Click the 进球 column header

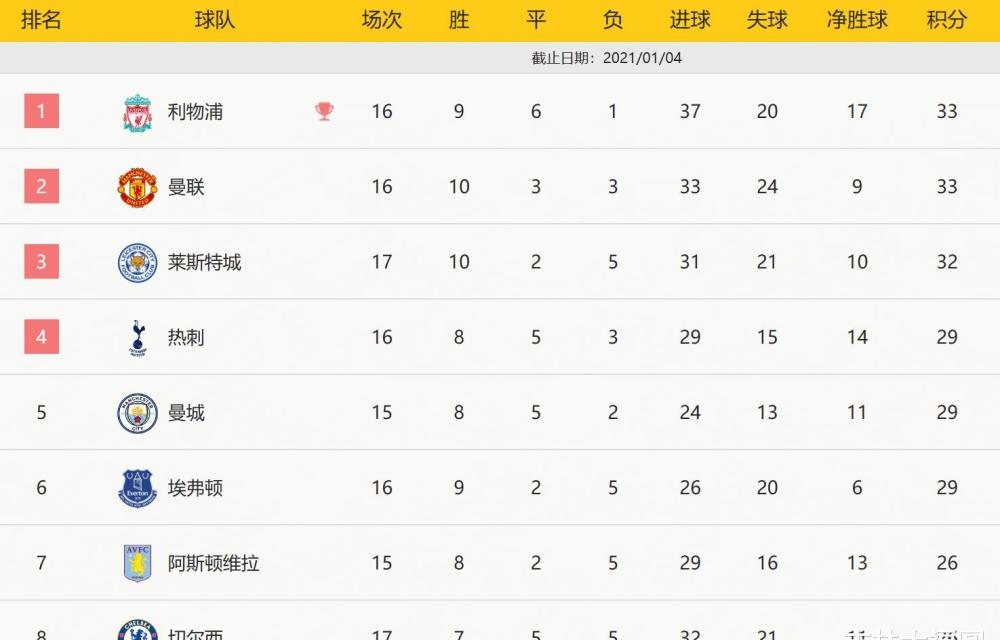pyautogui.click(x=689, y=20)
